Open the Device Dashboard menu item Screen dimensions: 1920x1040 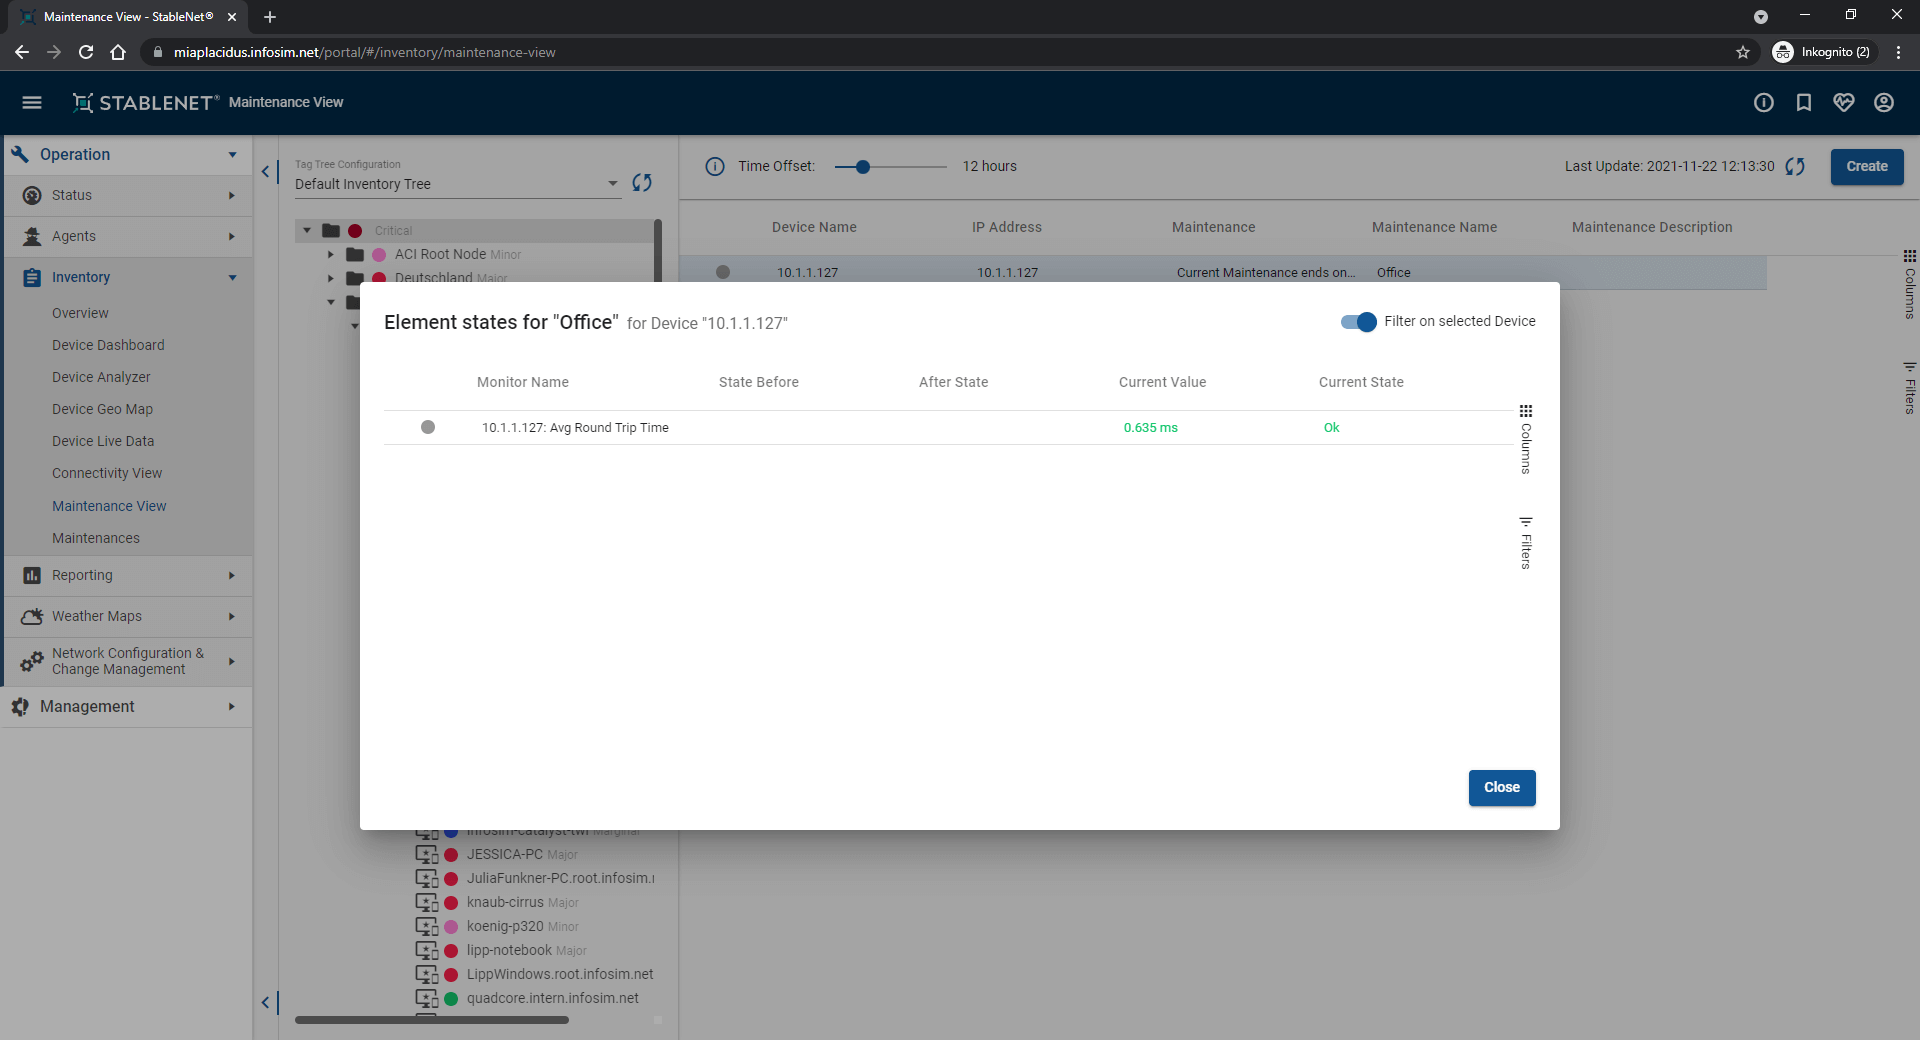tap(108, 345)
